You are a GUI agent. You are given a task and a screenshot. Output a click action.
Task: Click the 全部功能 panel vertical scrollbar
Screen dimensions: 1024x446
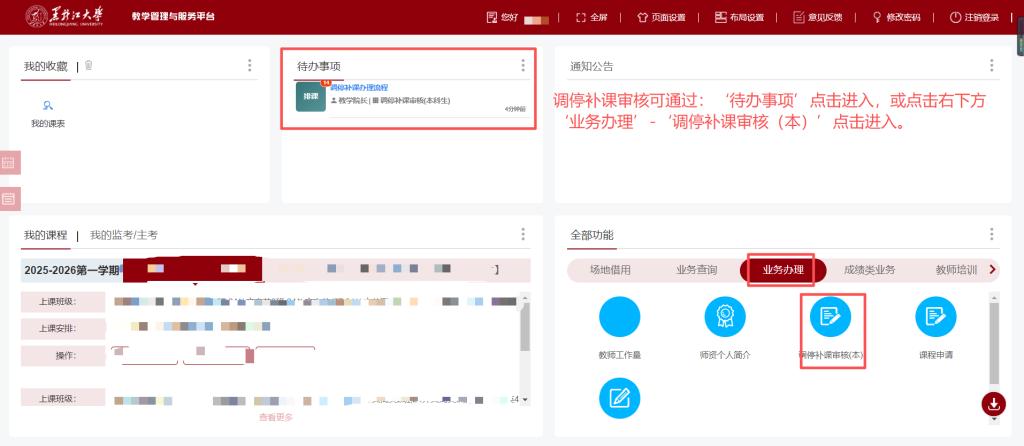[x=992, y=340]
